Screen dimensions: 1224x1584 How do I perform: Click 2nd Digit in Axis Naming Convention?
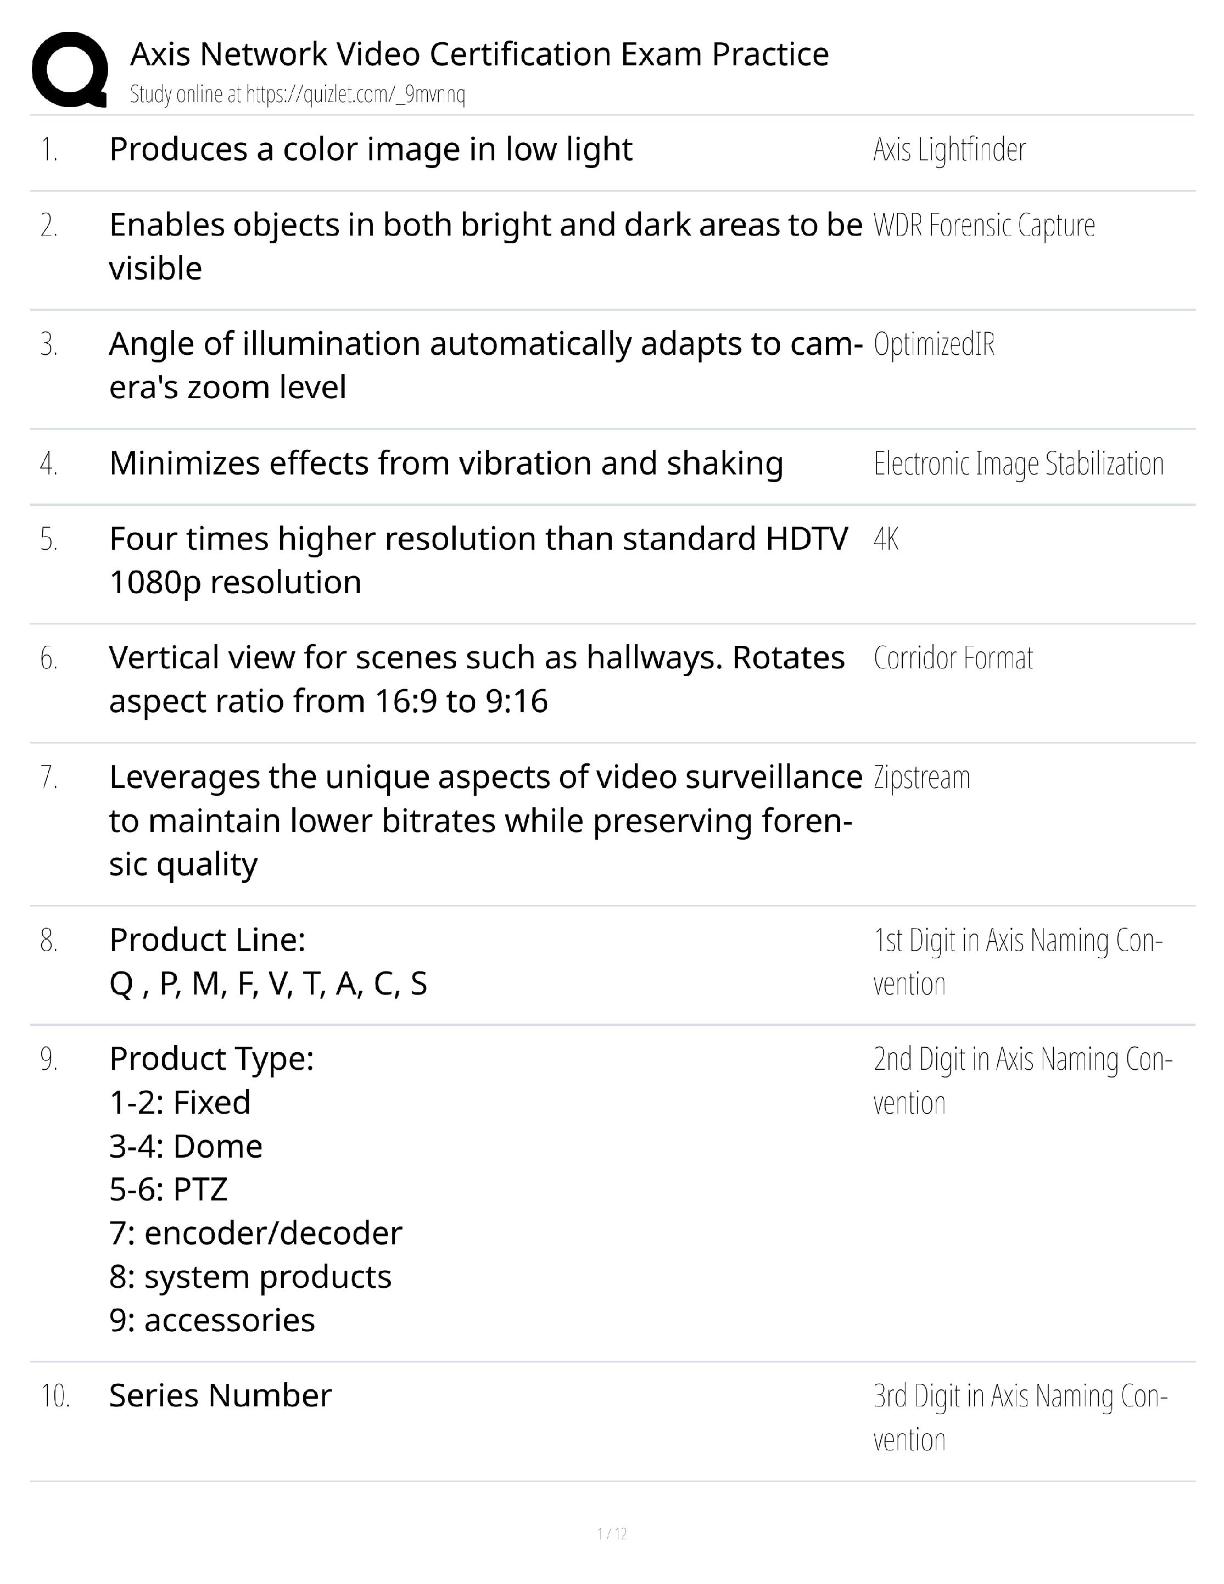[1022, 1080]
